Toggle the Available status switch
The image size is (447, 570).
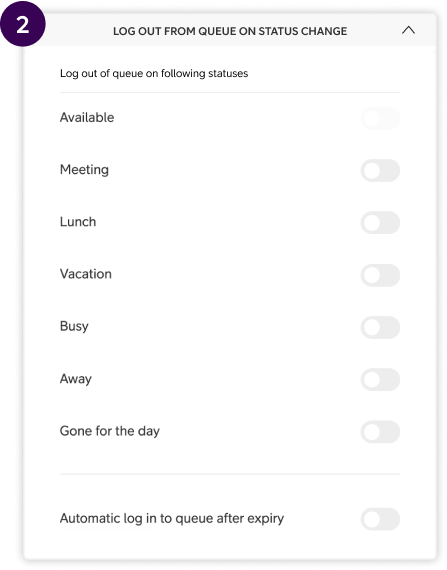[380, 118]
